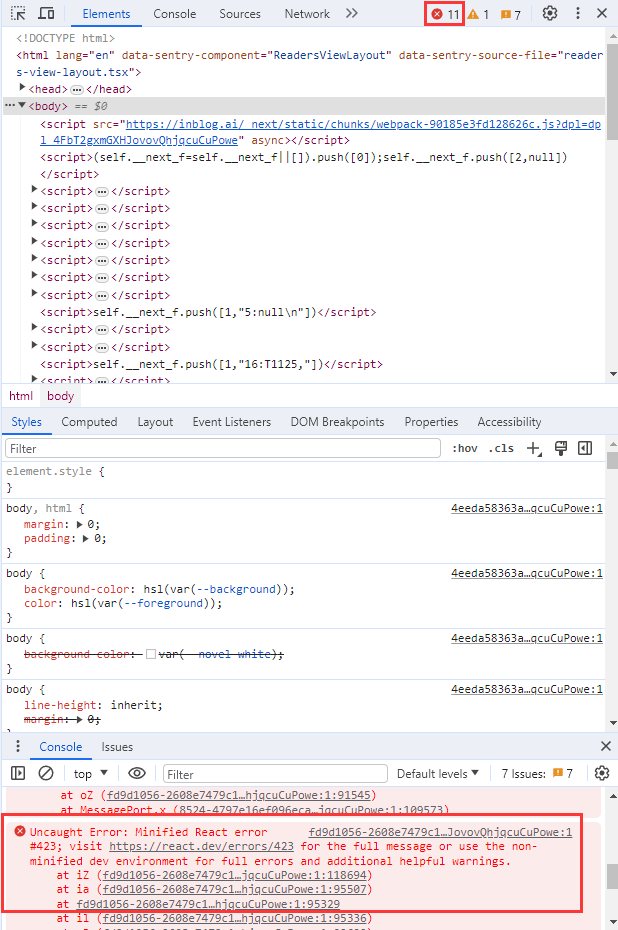Click the 11 errors counter
Image resolution: width=618 pixels, height=930 pixels.
(x=445, y=14)
